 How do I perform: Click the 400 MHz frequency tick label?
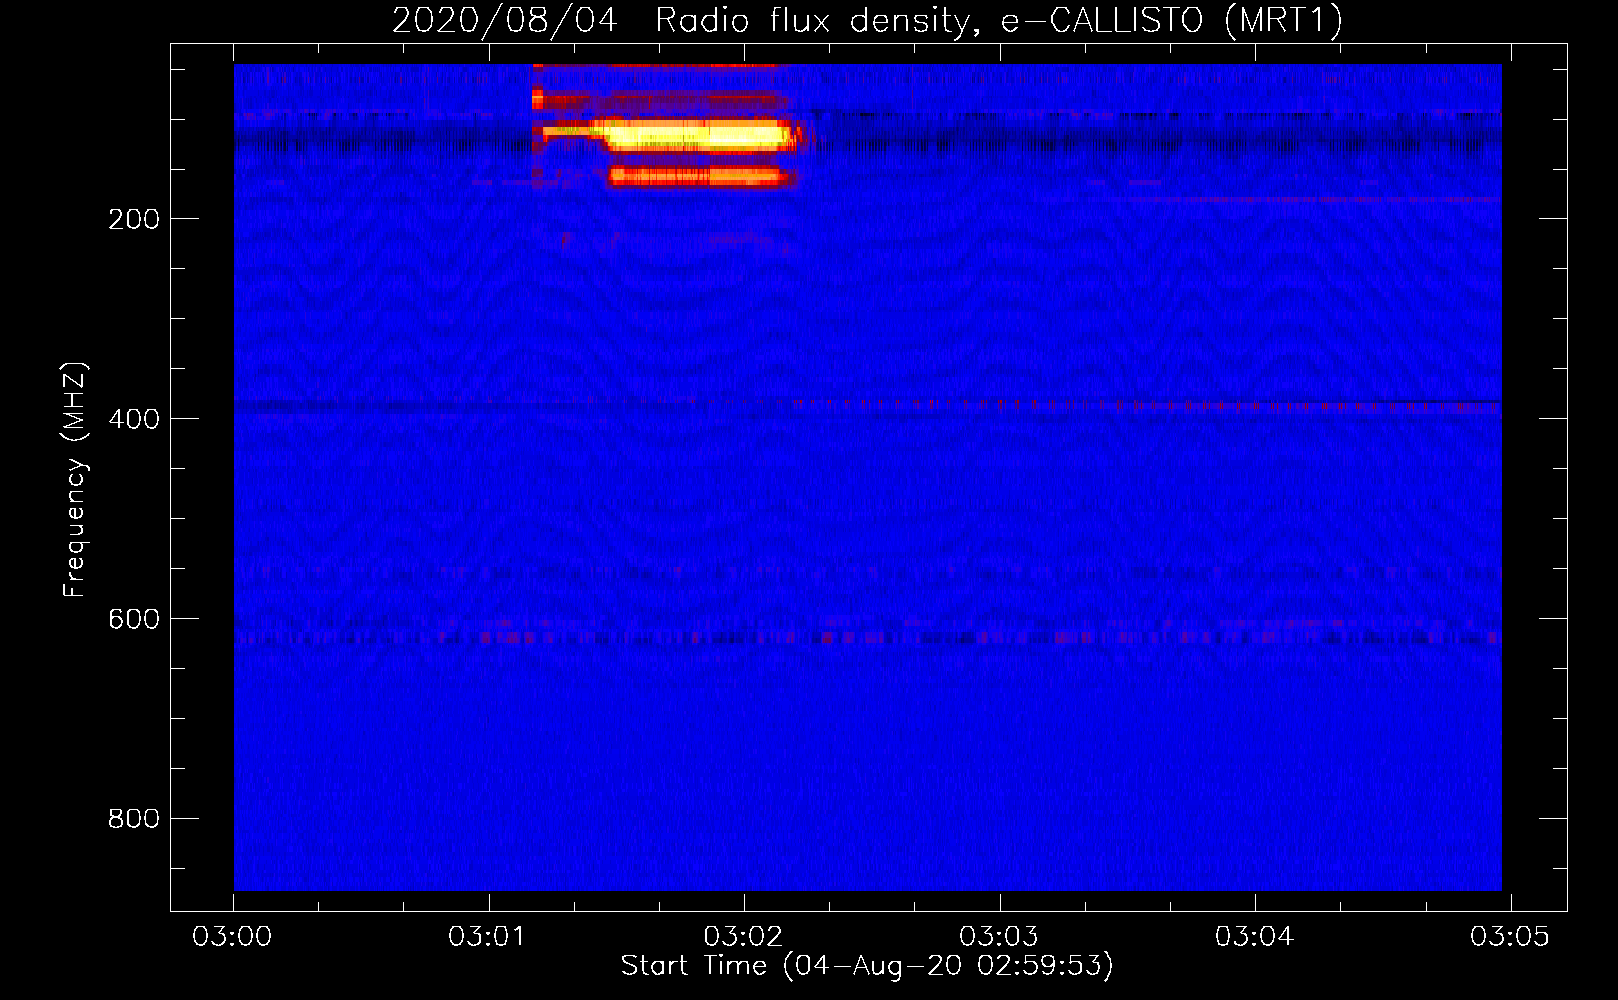134,419
